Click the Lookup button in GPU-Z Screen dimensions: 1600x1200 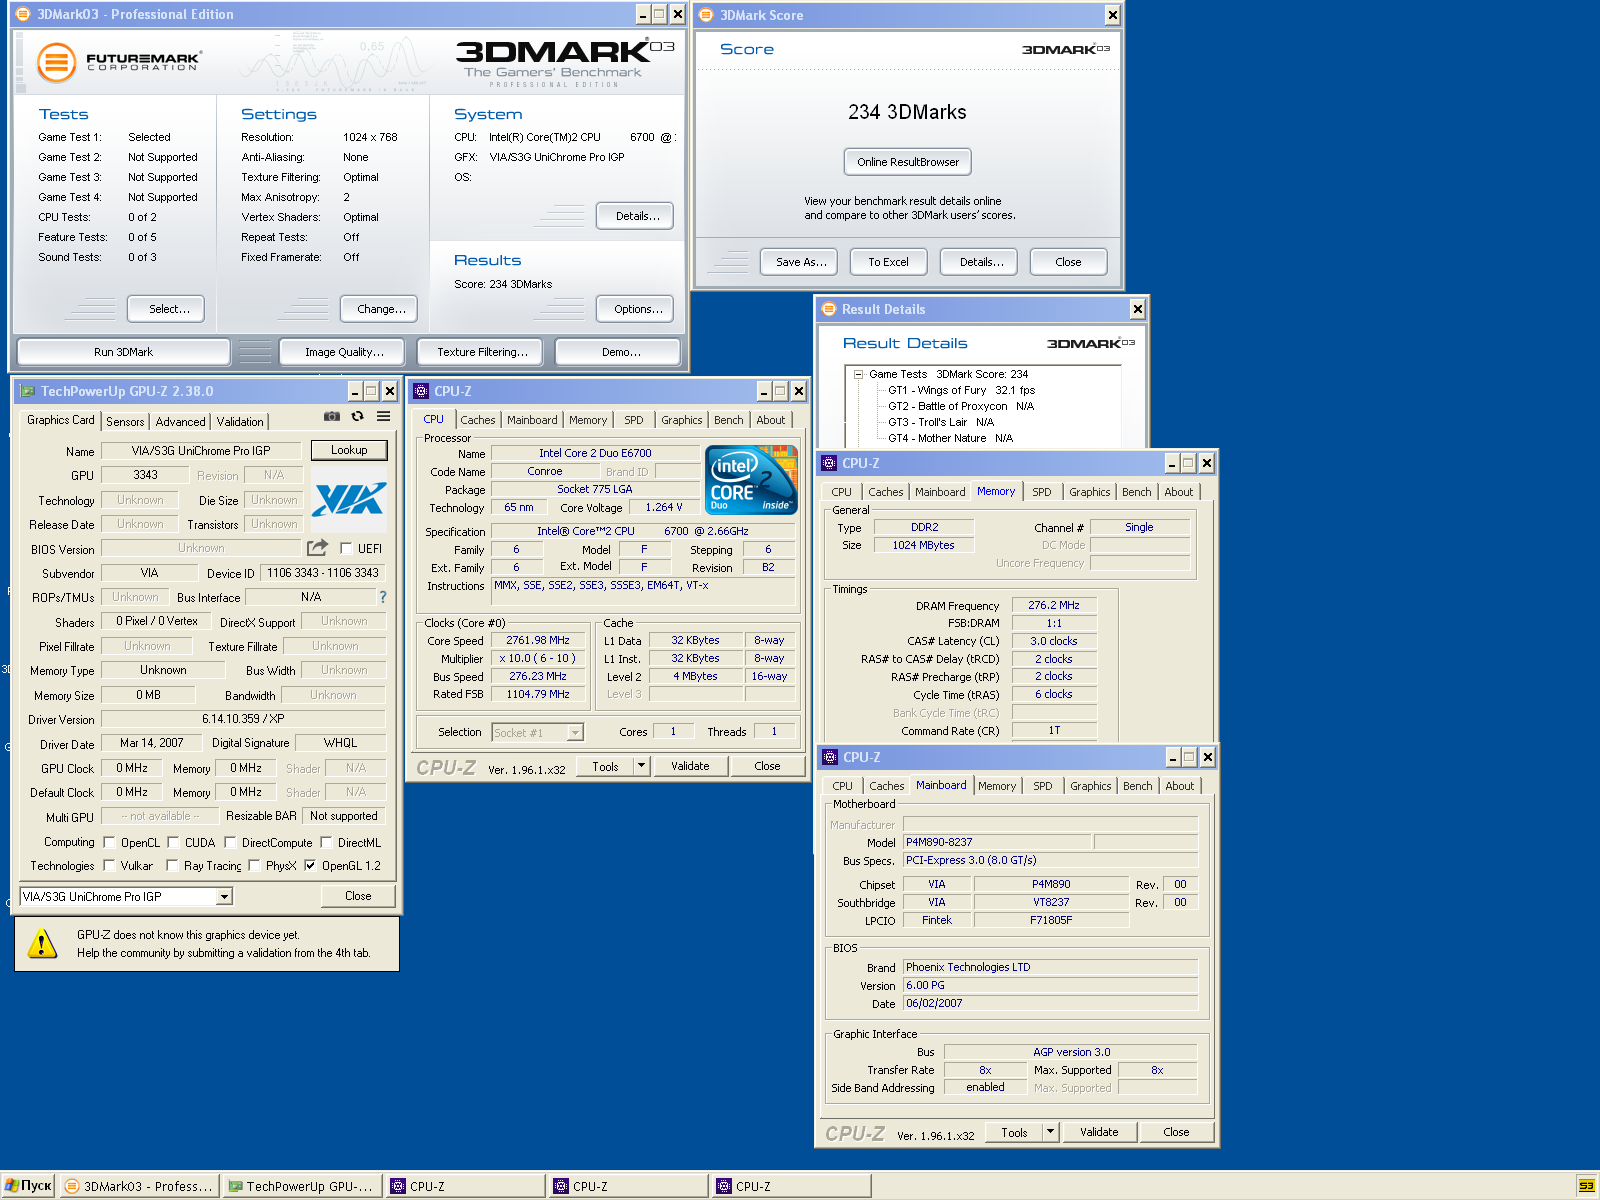click(x=349, y=450)
